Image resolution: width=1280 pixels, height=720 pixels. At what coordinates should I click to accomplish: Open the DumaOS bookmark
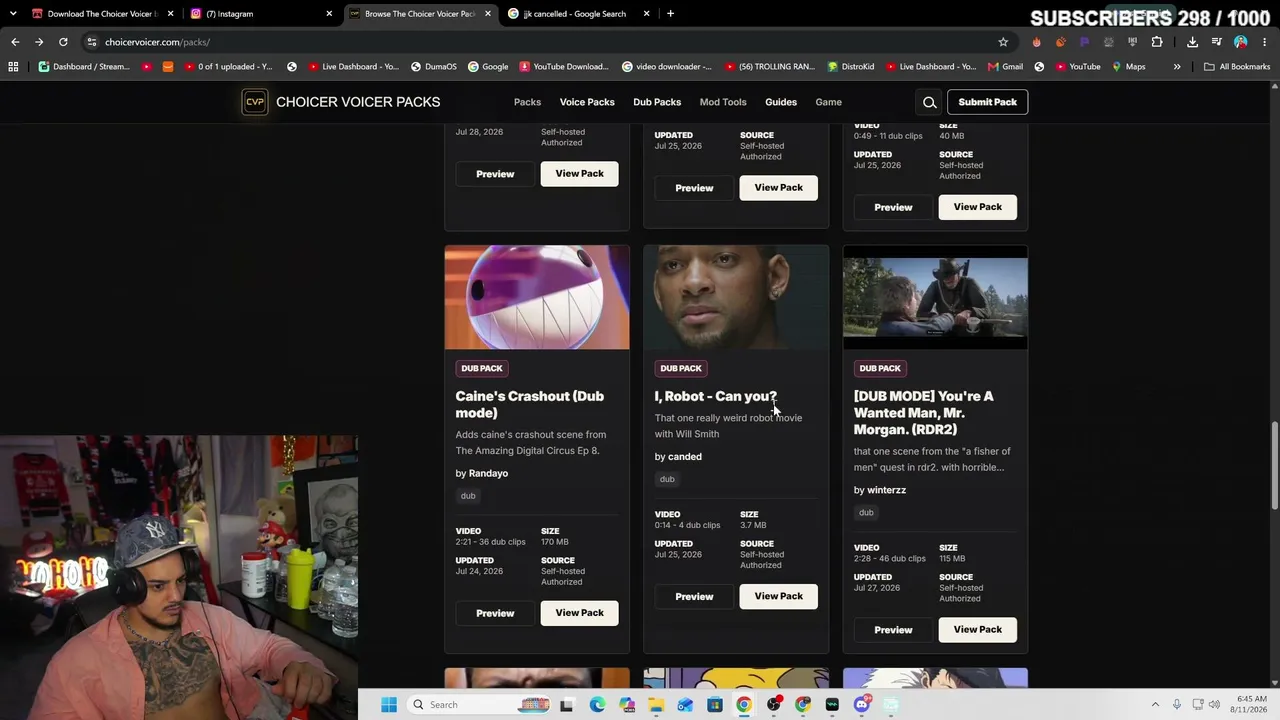(433, 67)
